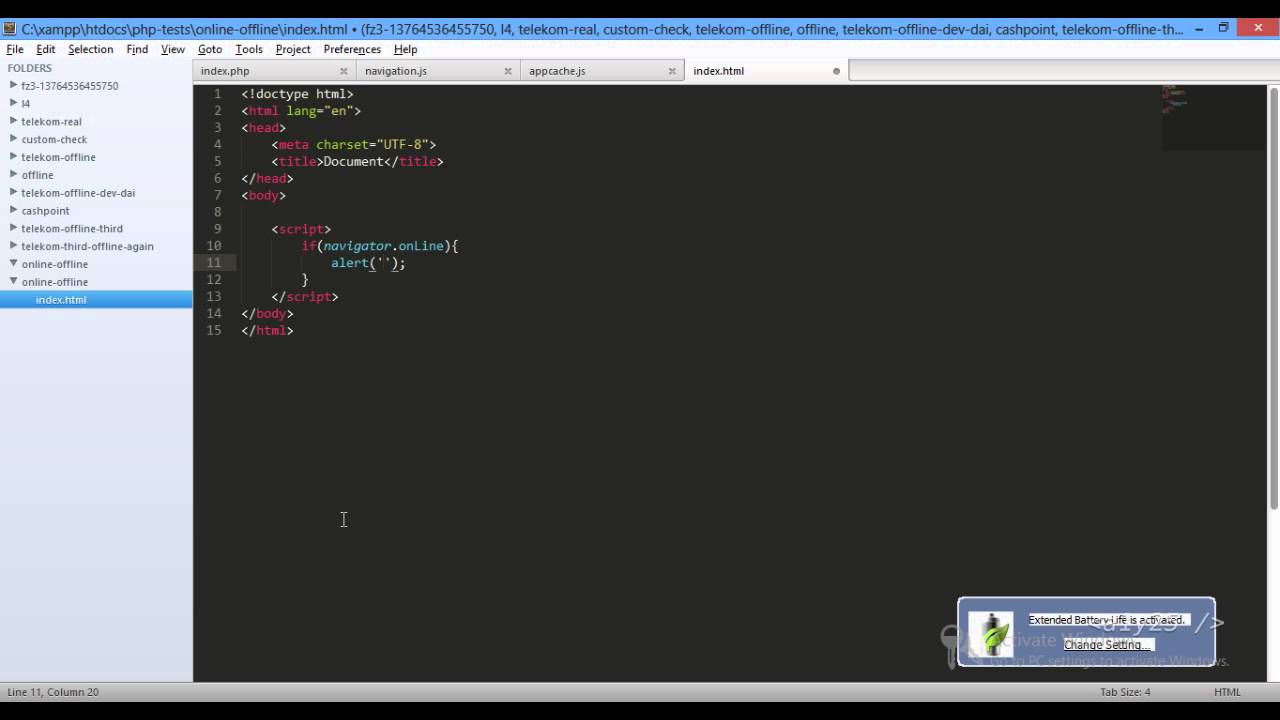Open the Tools menu
The height and width of the screenshot is (720, 1280).
[x=249, y=49]
